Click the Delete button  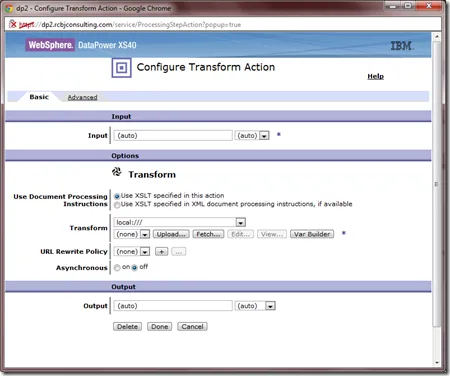click(x=127, y=327)
